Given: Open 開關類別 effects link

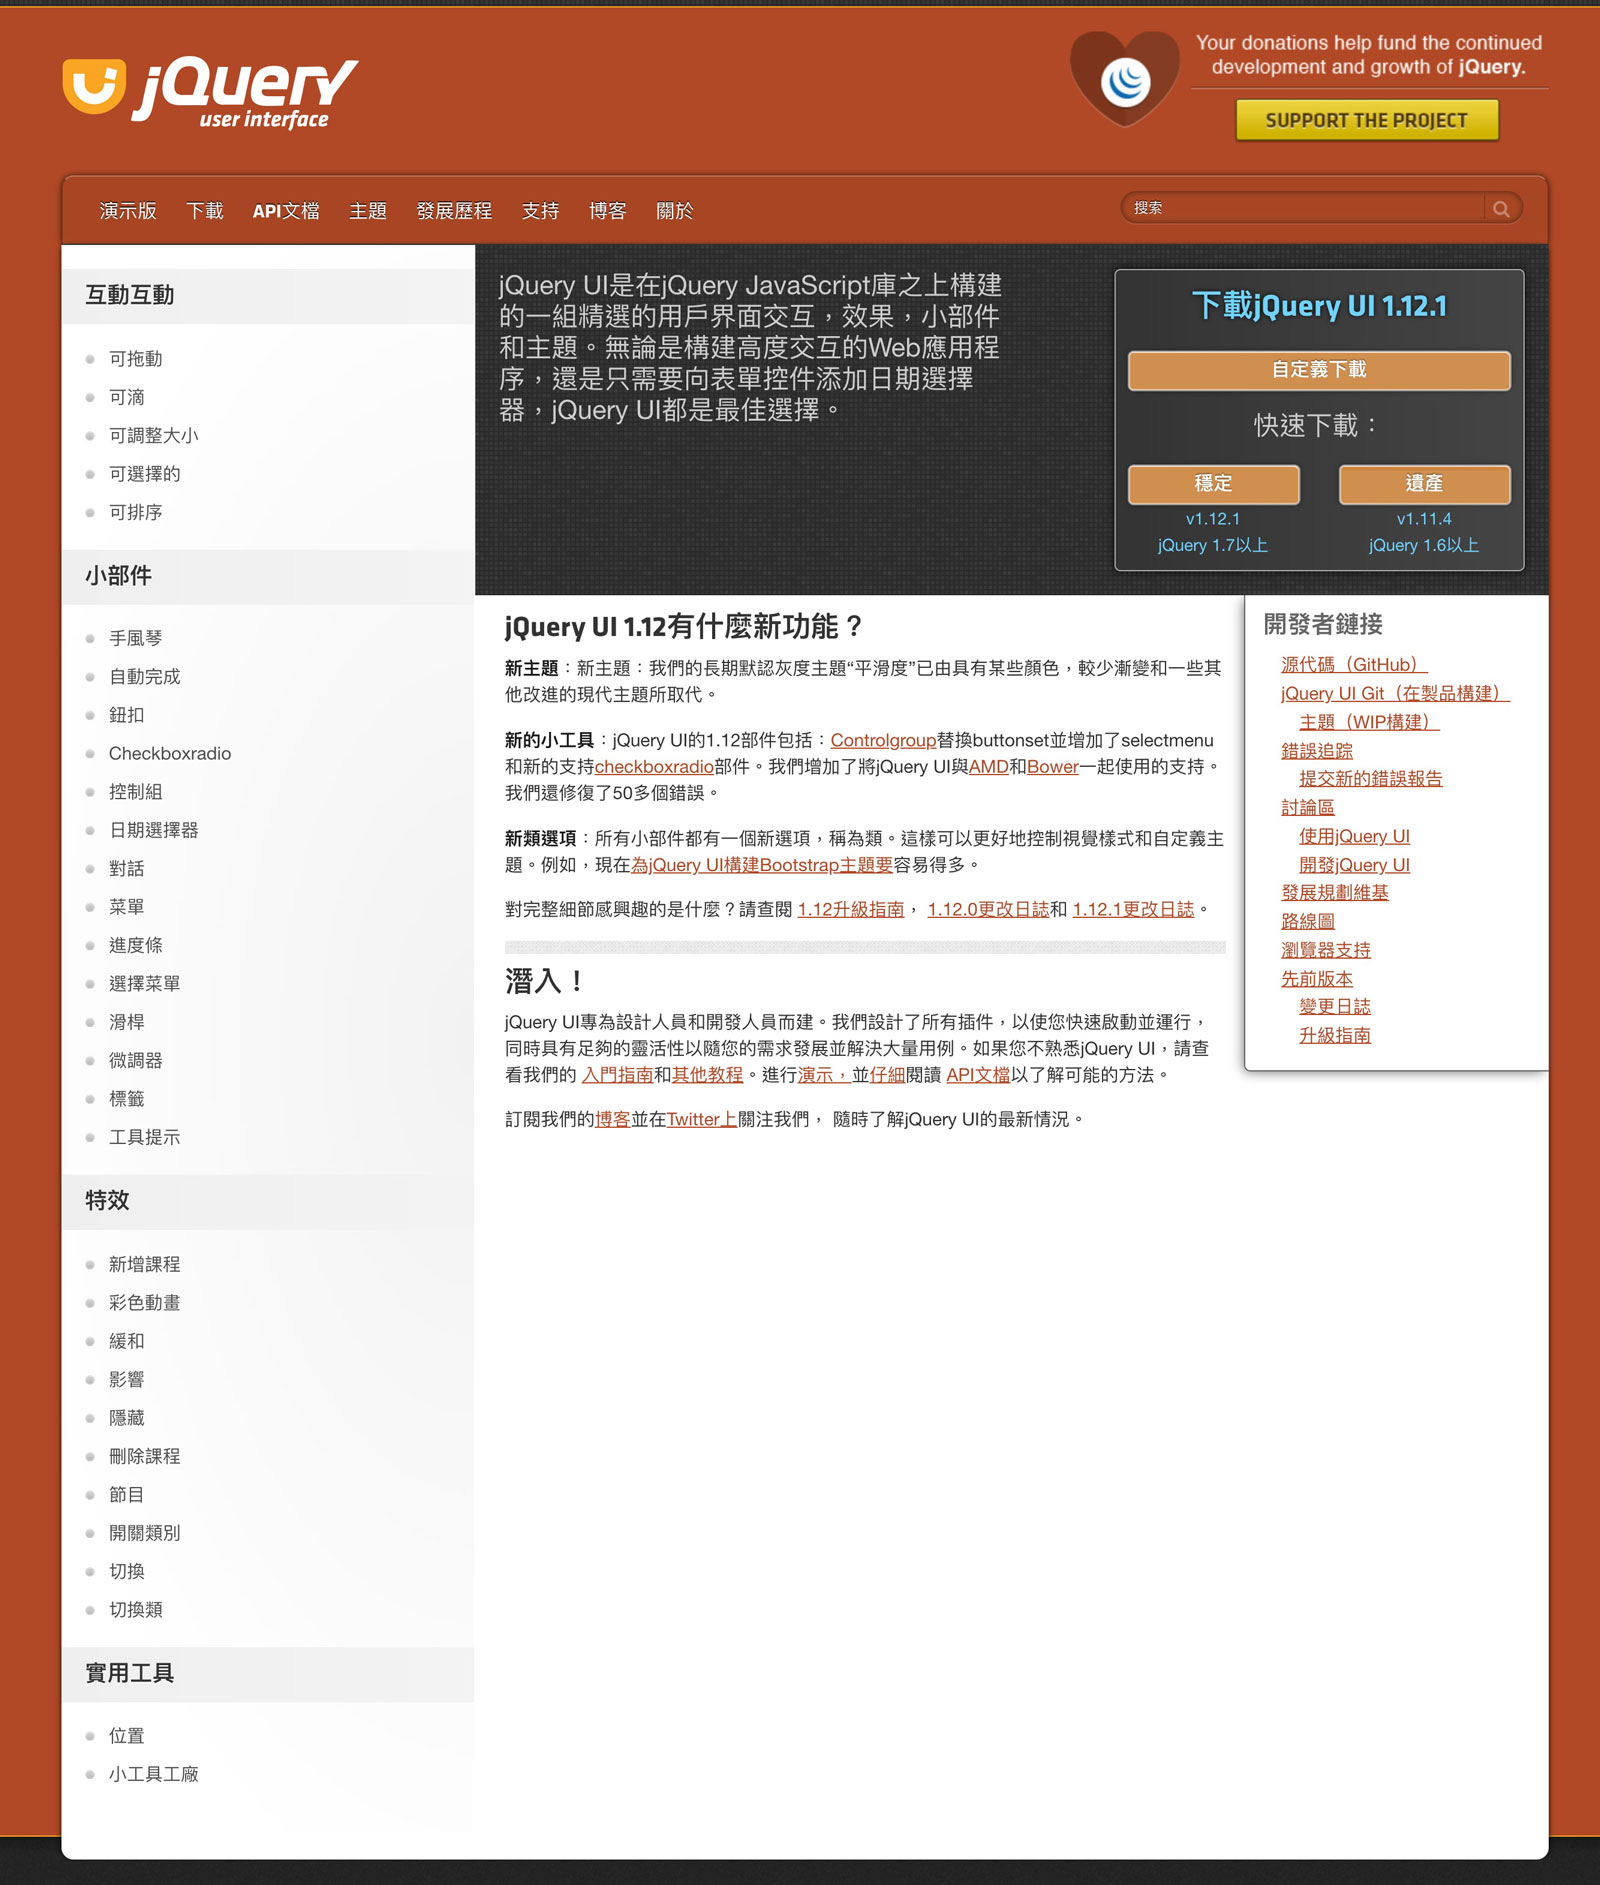Looking at the screenshot, I should point(145,1533).
